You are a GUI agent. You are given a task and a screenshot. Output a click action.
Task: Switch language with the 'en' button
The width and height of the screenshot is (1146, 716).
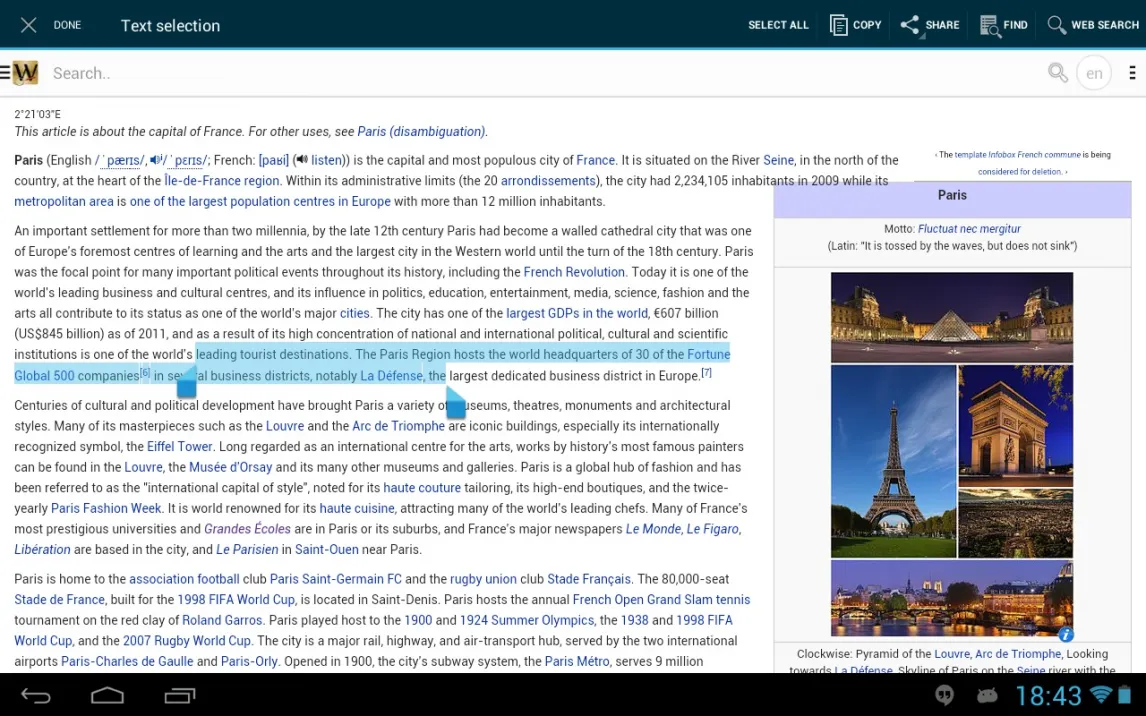coord(1094,73)
